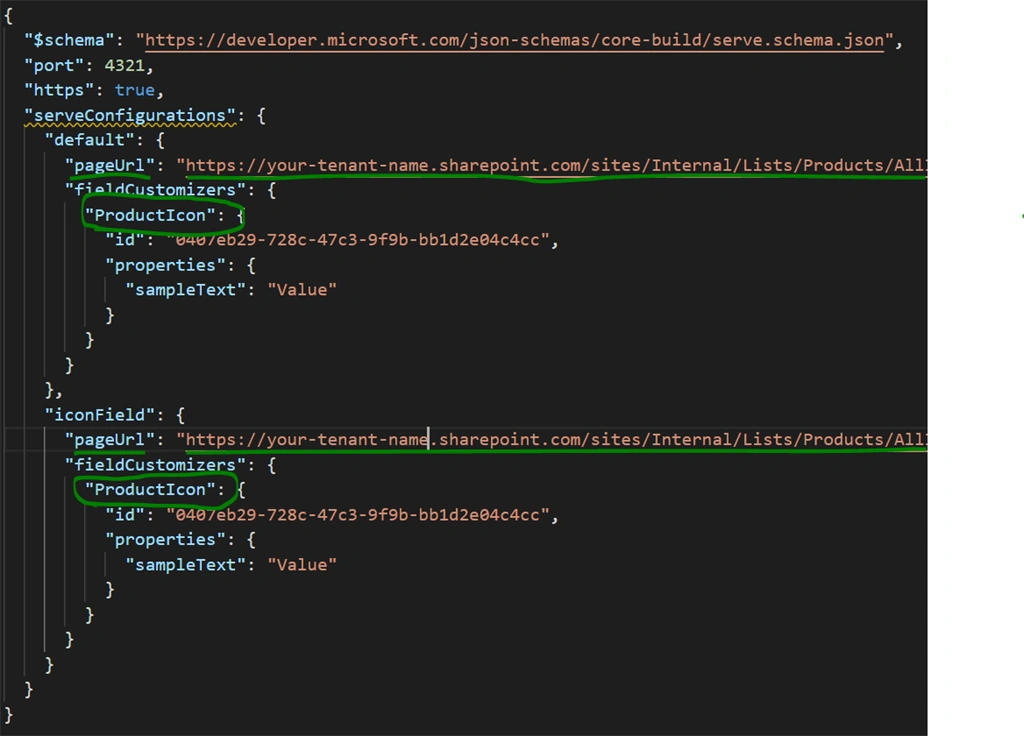The height and width of the screenshot is (736, 1024).
Task: Select "ProductIcon" key in default block
Action: [x=150, y=216]
